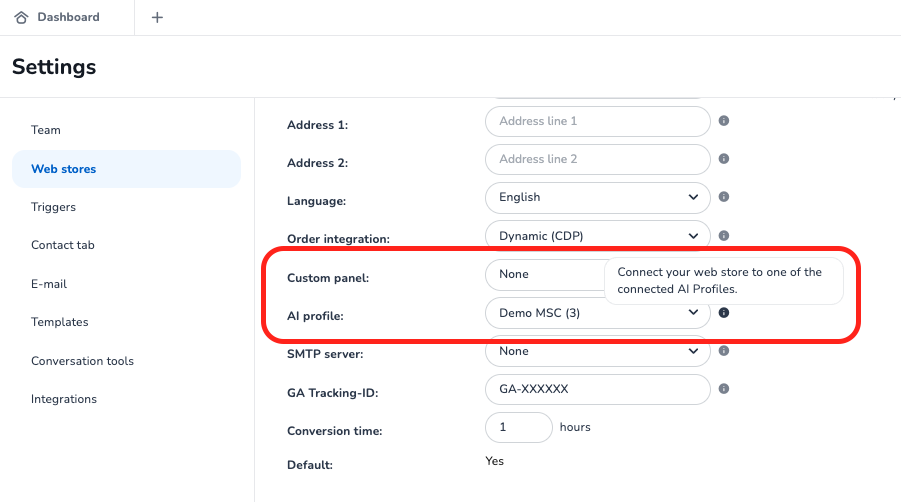Select Triggers in the settings sidebar

53,207
